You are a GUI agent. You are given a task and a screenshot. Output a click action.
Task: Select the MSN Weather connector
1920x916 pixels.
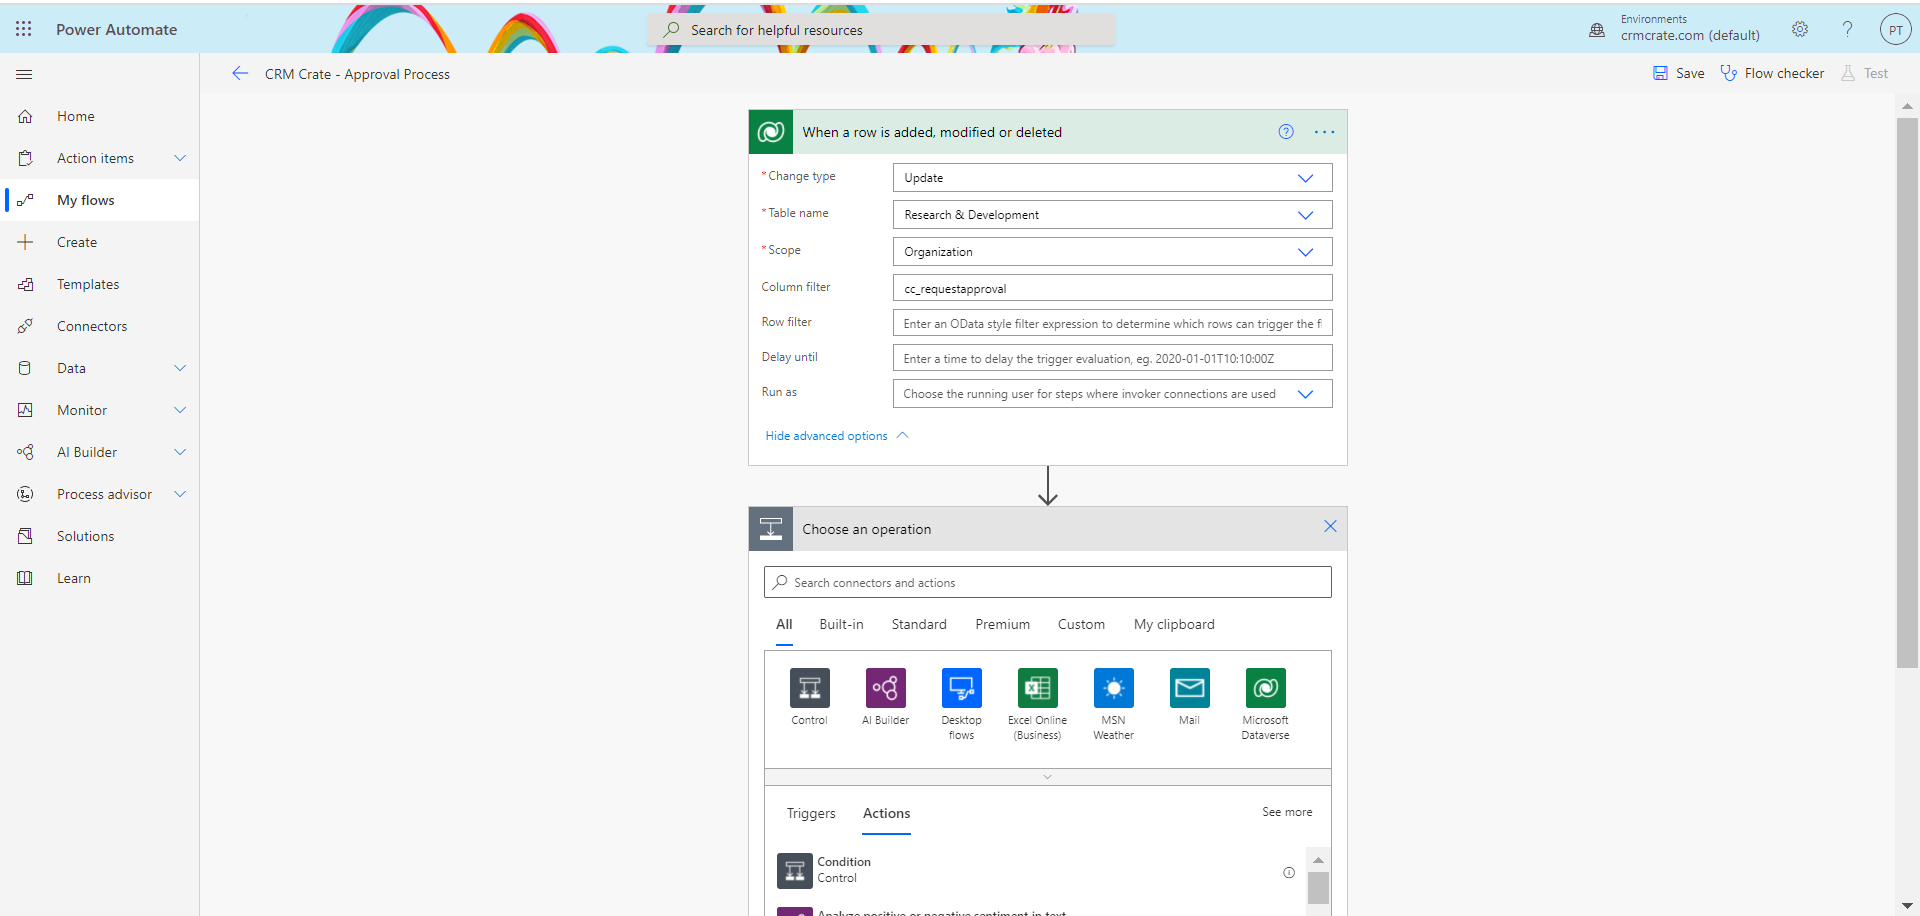(1113, 688)
